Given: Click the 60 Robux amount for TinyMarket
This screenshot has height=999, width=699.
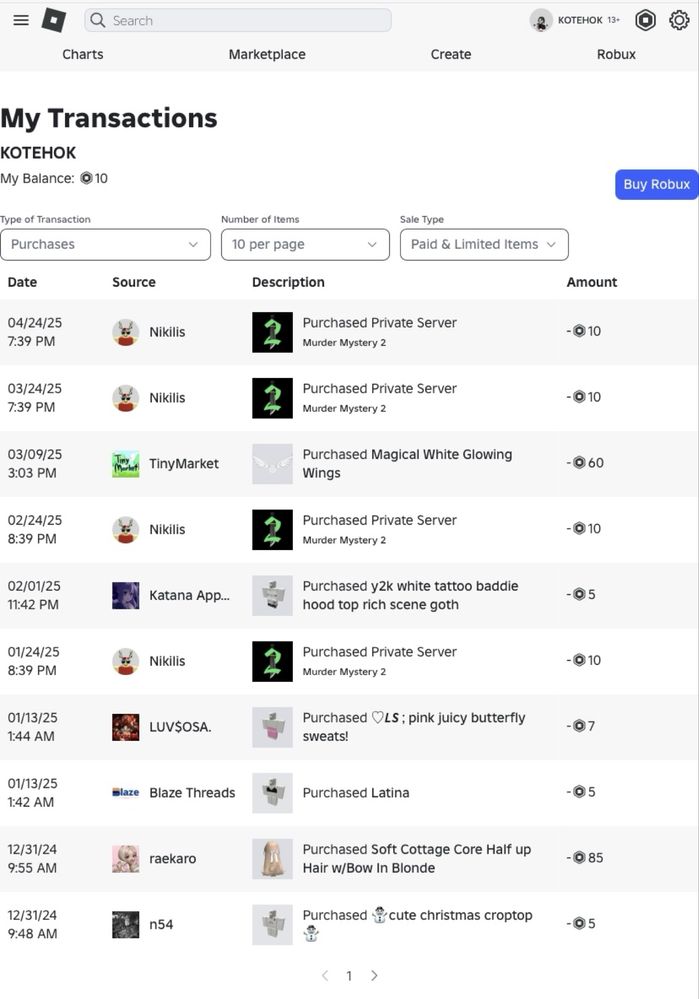Looking at the screenshot, I should tap(585, 463).
